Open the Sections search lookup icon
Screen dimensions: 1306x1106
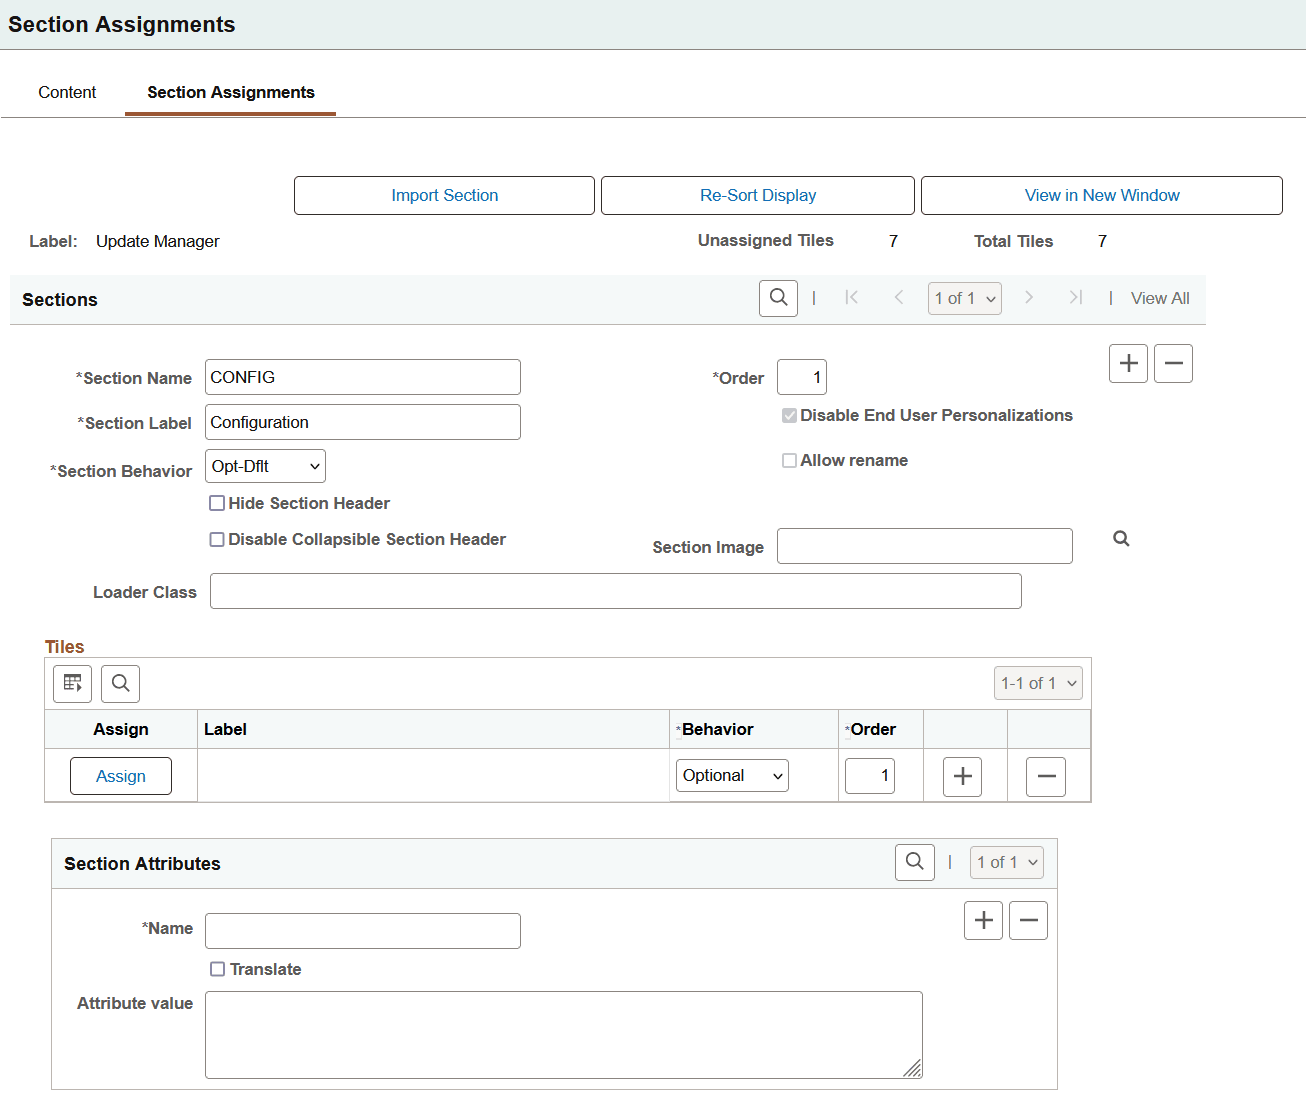tap(778, 297)
